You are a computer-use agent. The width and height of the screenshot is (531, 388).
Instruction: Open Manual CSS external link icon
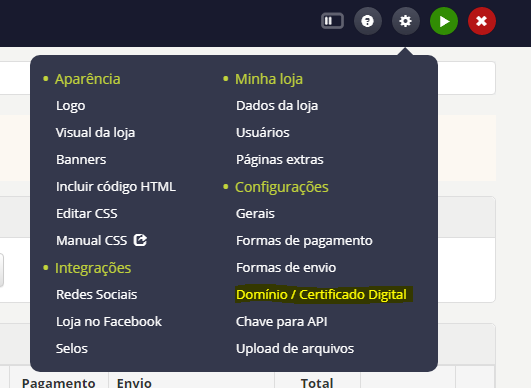tap(140, 240)
